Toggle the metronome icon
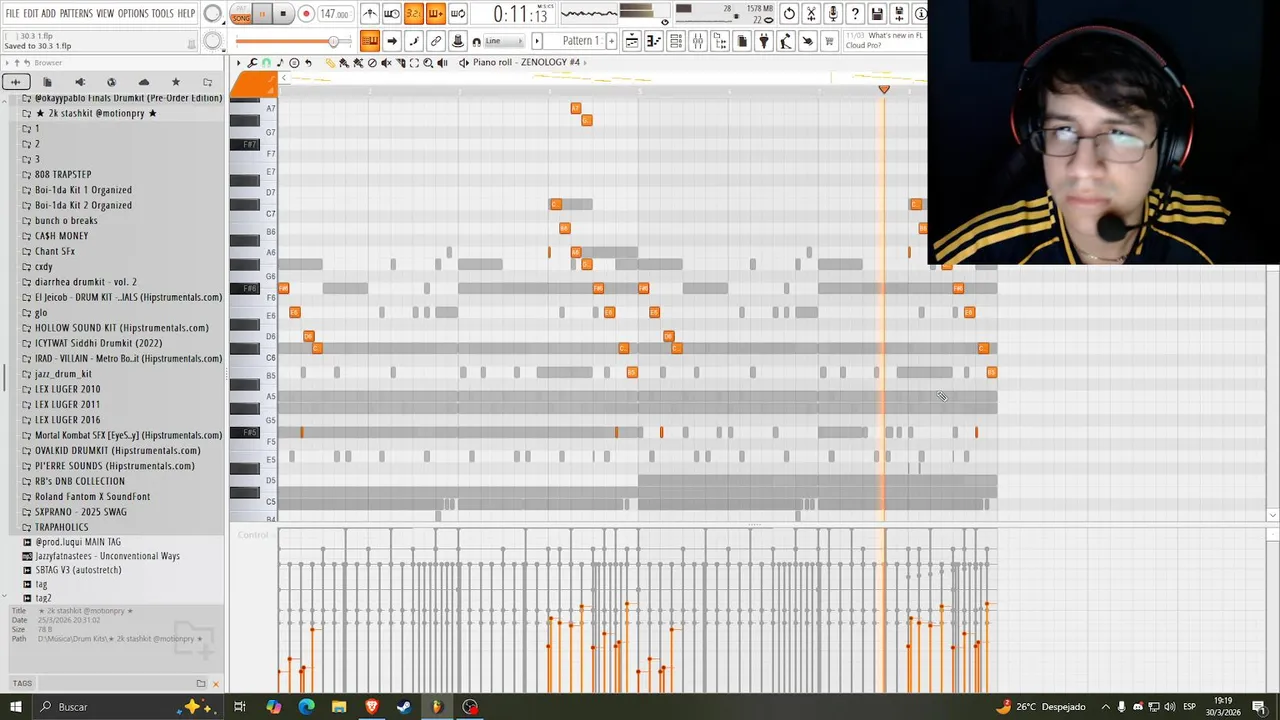The height and width of the screenshot is (720, 1280). tap(370, 14)
